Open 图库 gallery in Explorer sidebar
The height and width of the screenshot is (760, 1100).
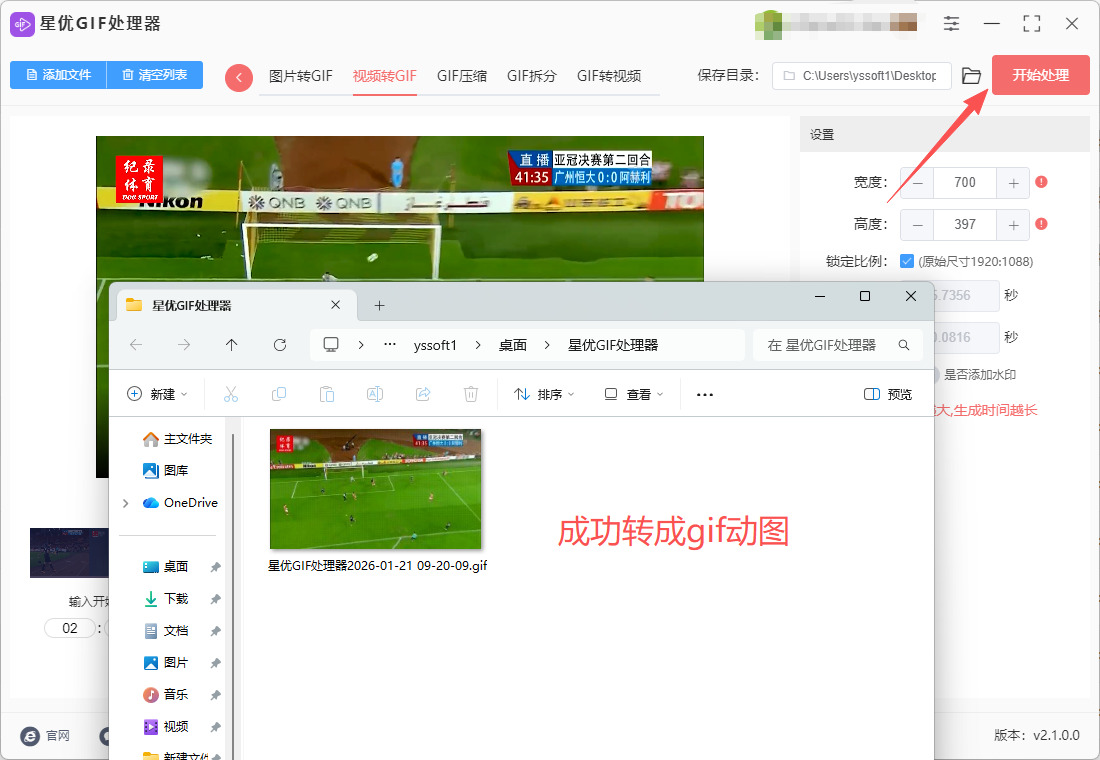[166, 470]
